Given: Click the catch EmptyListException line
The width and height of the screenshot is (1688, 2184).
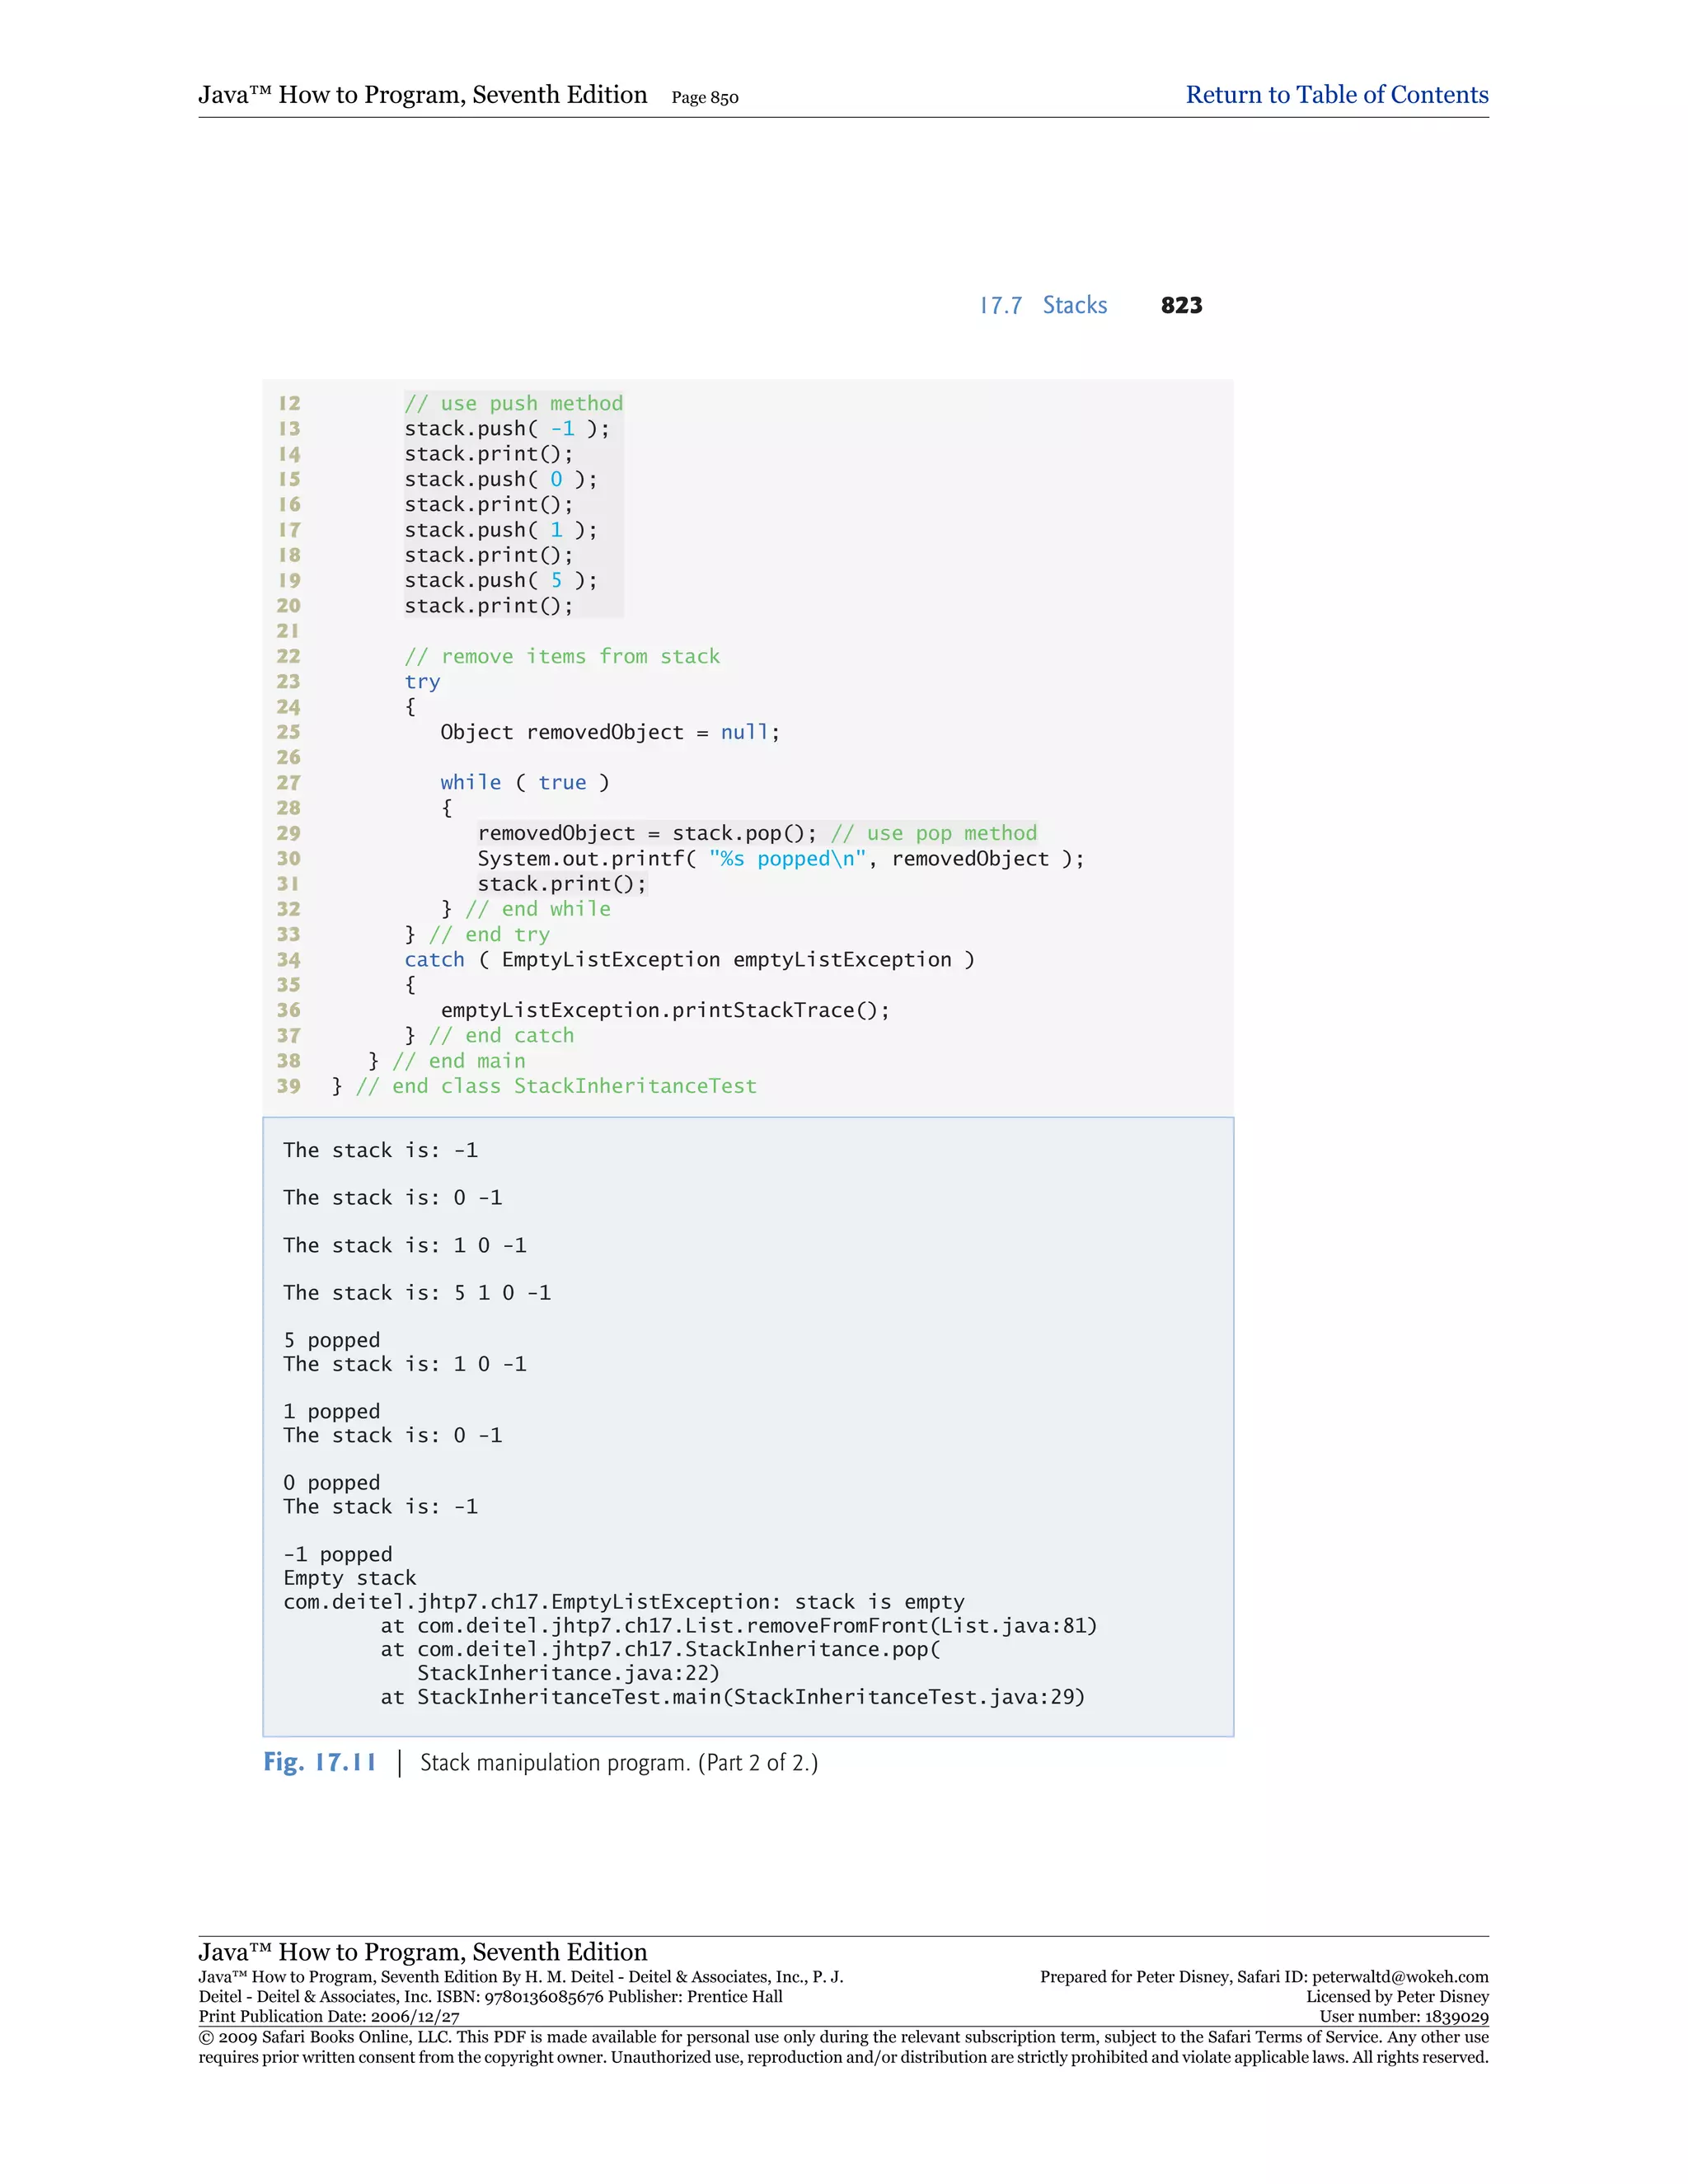Looking at the screenshot, I should 688,959.
